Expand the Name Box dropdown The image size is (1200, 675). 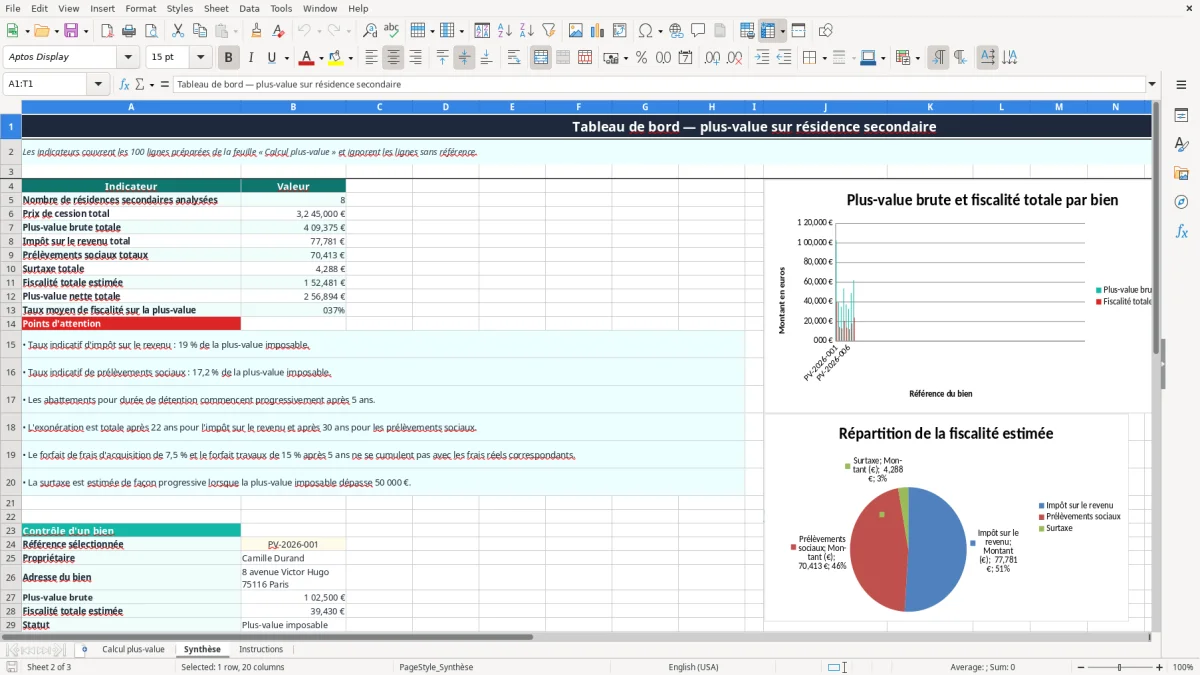99,84
